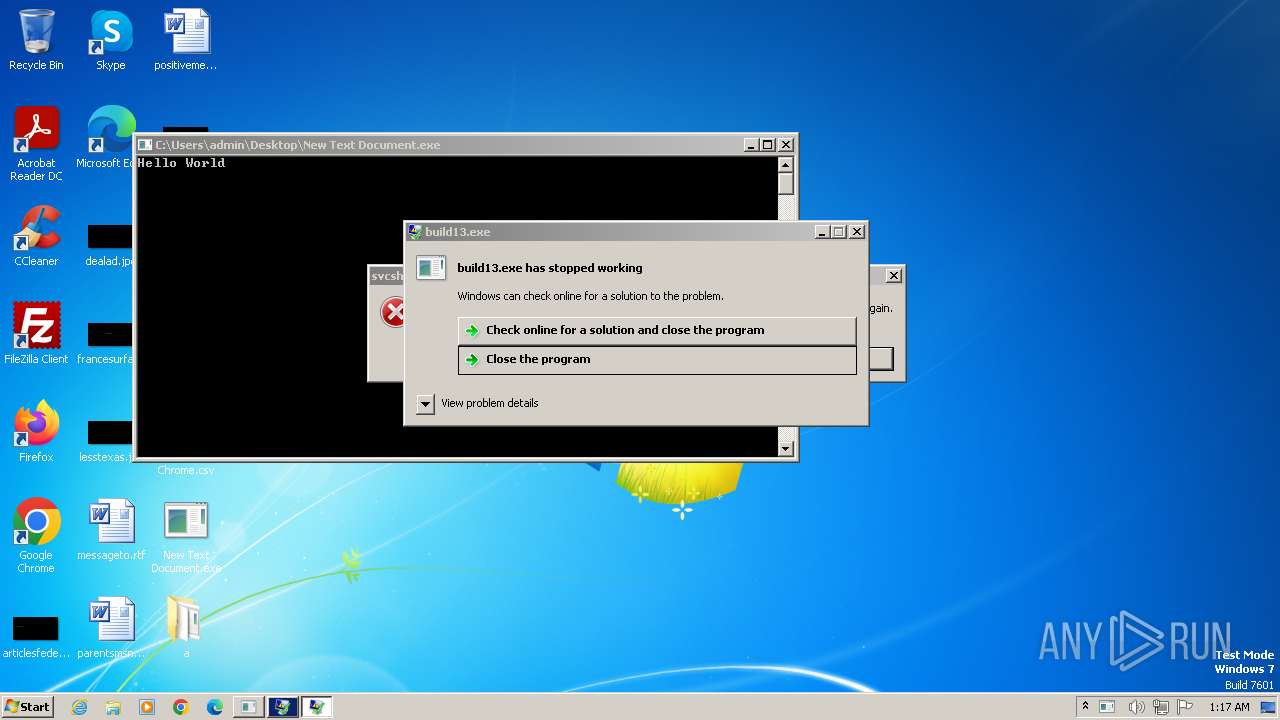This screenshot has height=720, width=1280.
Task: Launch Acrobat Reader DC from desktop
Action: click(x=36, y=144)
